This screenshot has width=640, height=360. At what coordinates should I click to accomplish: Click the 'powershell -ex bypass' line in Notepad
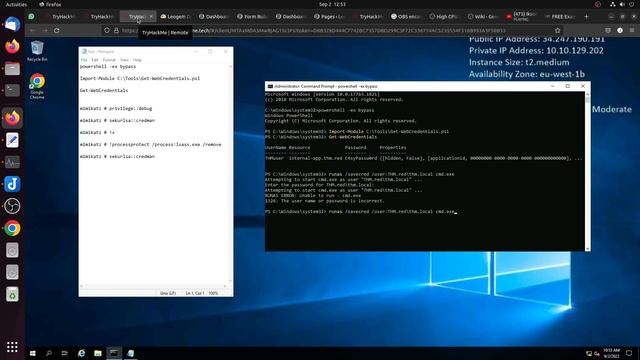(108, 67)
